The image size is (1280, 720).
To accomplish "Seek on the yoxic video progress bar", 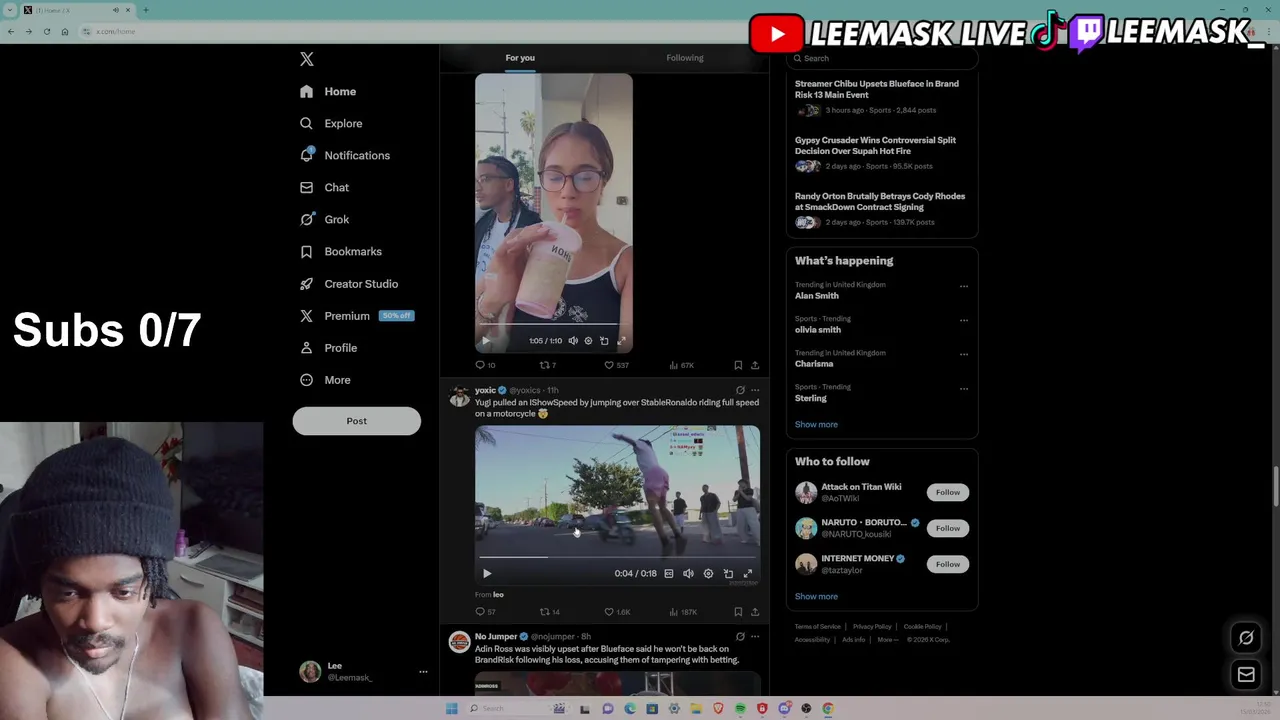I will pyautogui.click(x=617, y=557).
